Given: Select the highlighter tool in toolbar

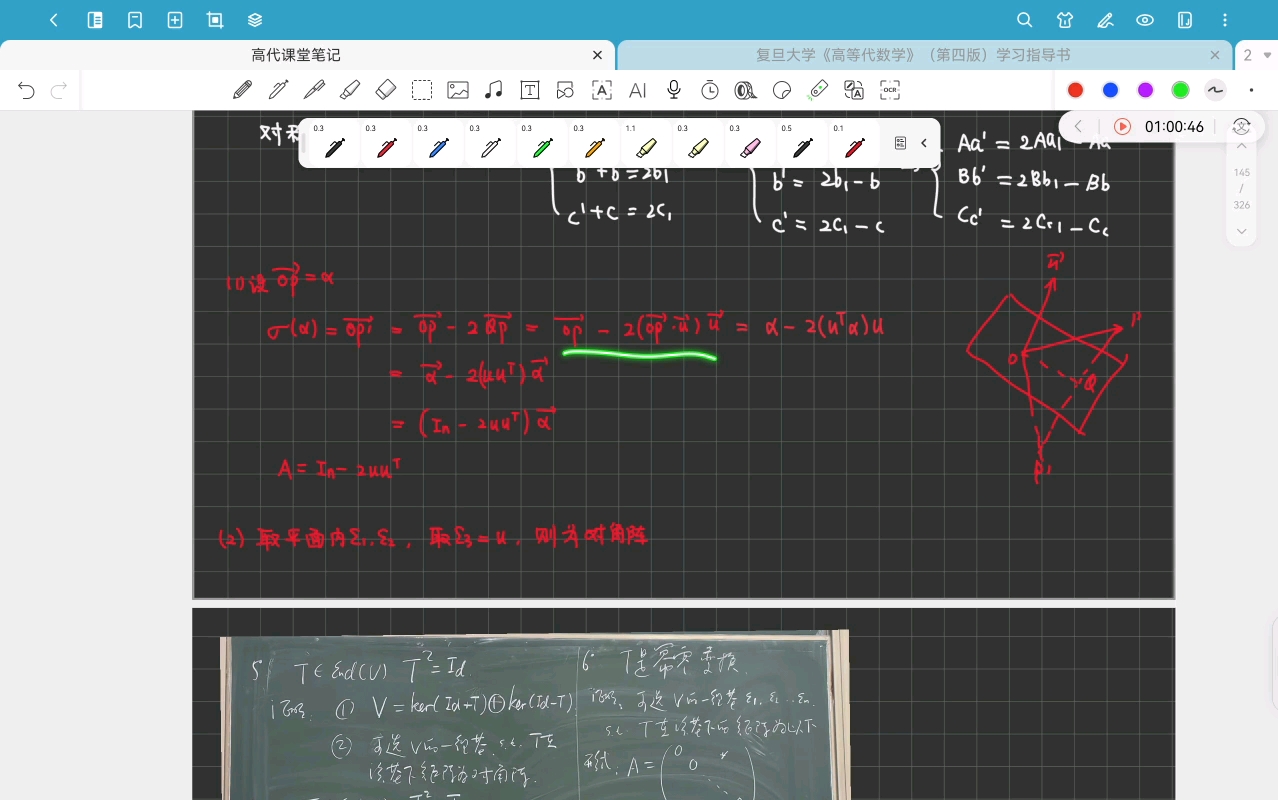Looking at the screenshot, I should 350,90.
